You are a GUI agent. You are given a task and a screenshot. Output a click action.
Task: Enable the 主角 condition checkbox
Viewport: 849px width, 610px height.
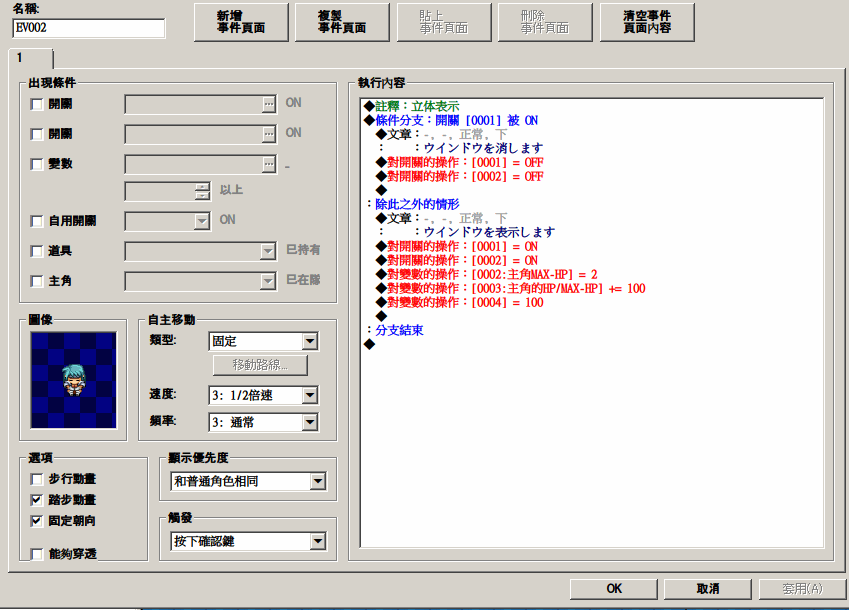pos(37,281)
